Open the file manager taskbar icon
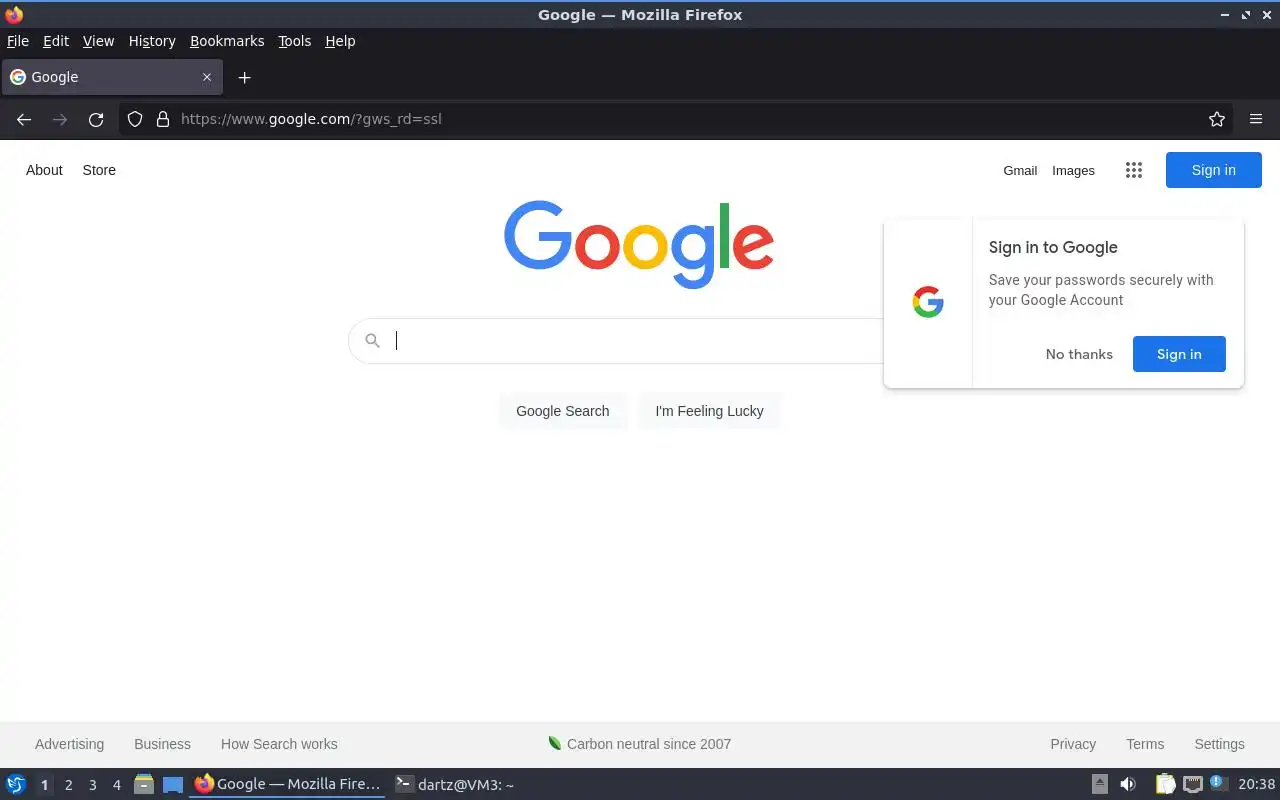1280x800 pixels. pos(144,784)
